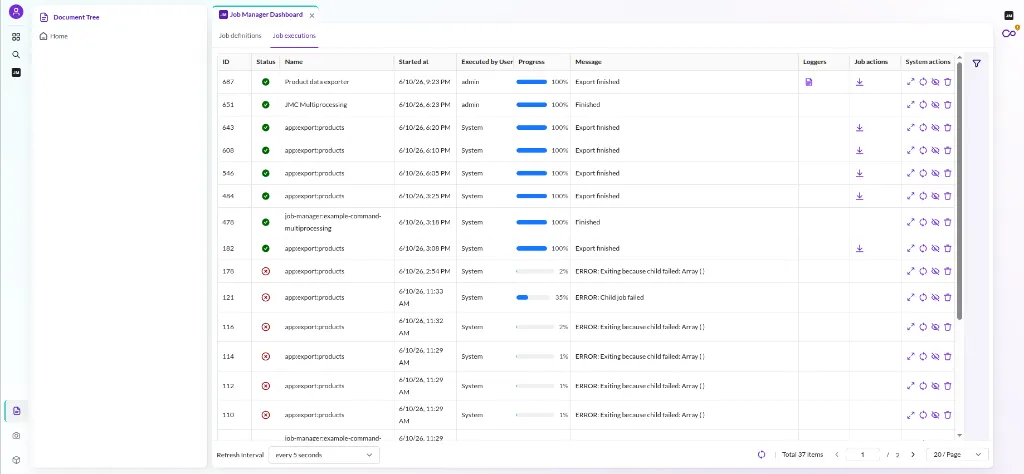
Task: Close the Job Manager Dashboard tab
Action: pyautogui.click(x=312, y=15)
